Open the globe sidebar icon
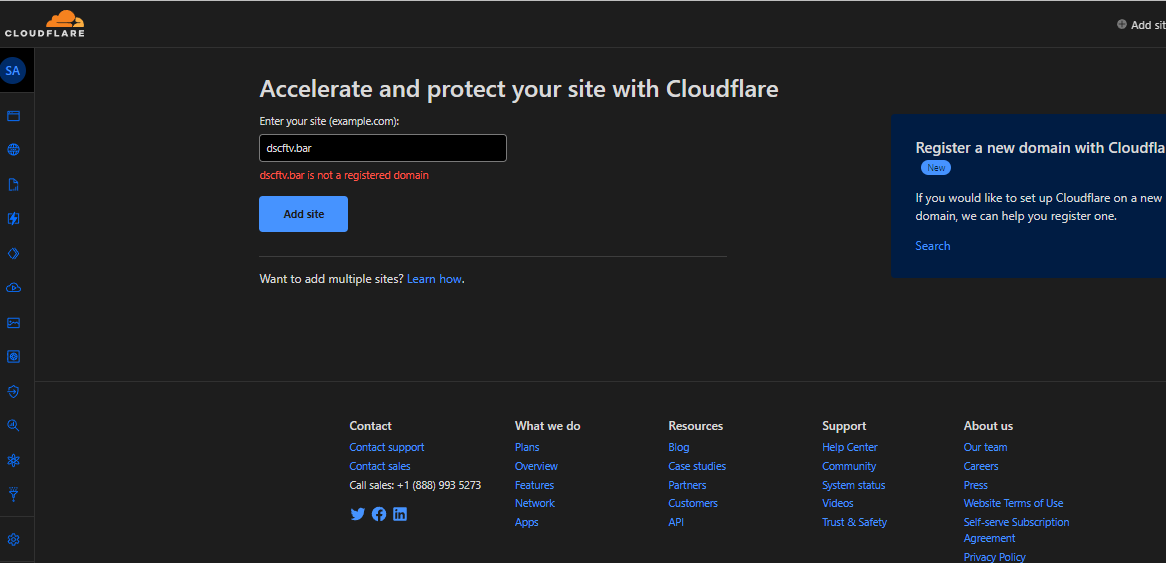 pos(13,150)
